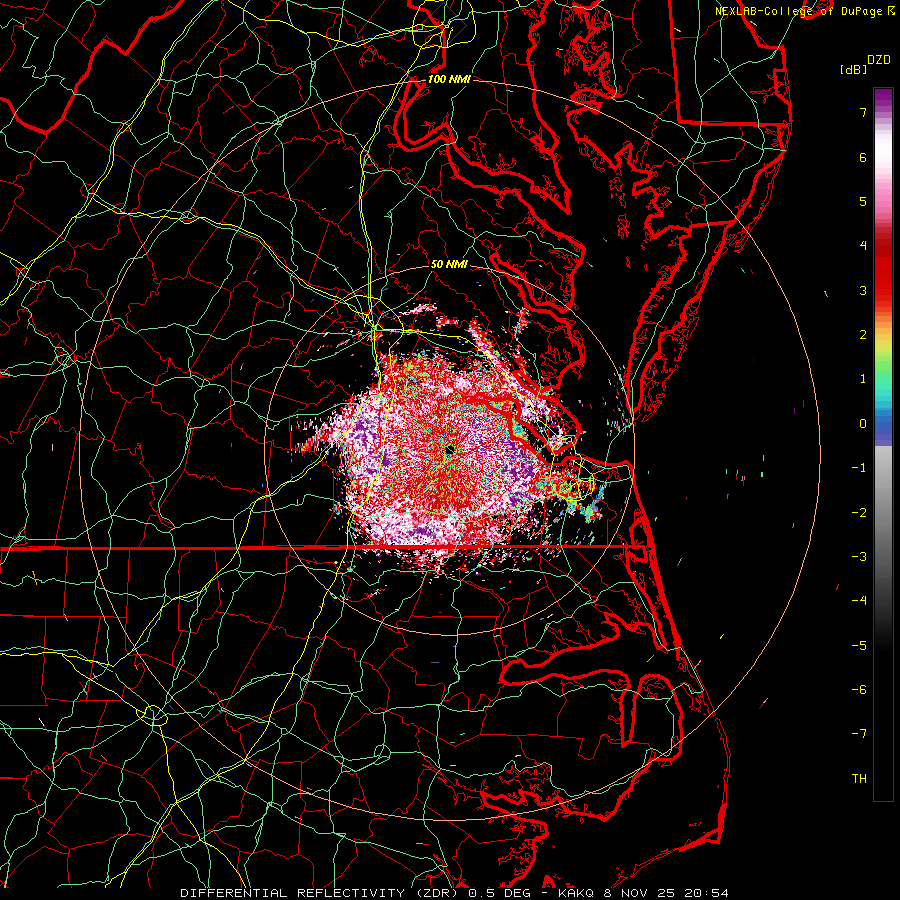Screen dimensions: 900x900
Task: Click the TH threshold label on scale
Action: (859, 778)
